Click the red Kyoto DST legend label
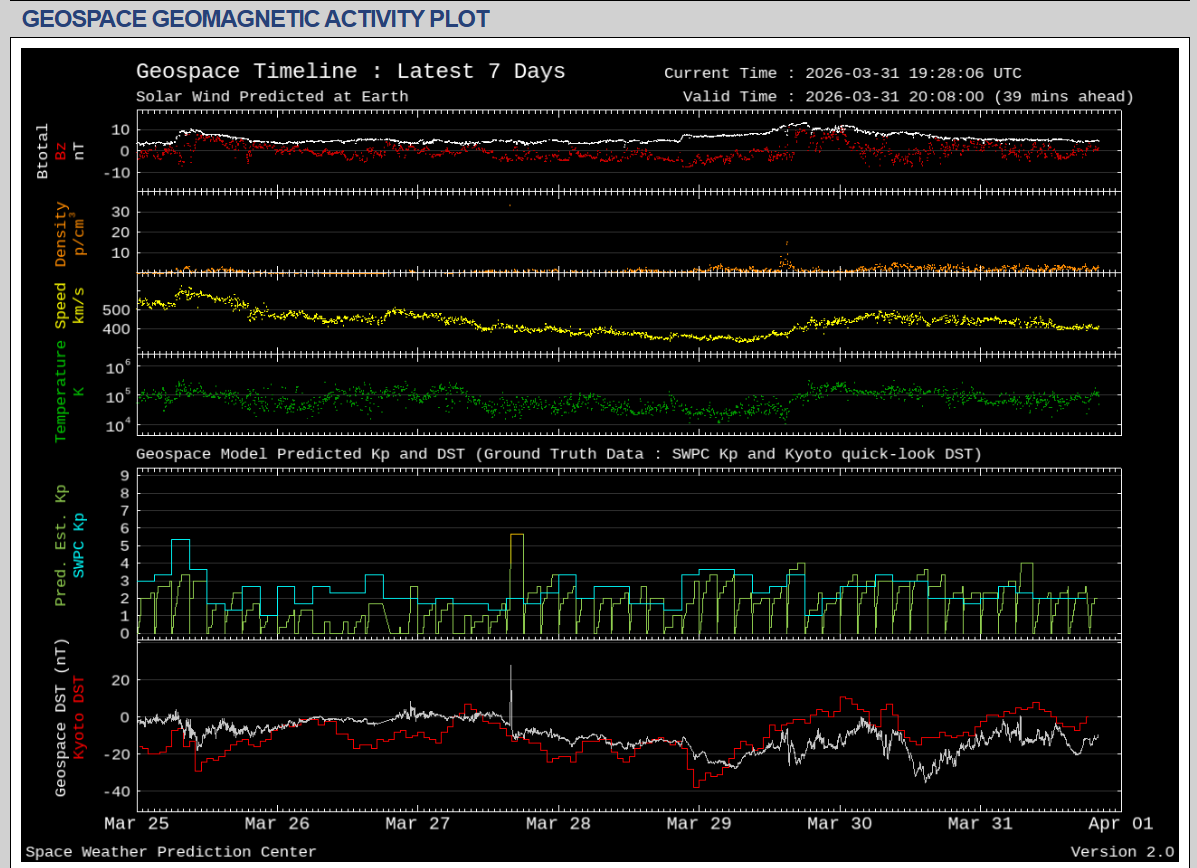The image size is (1197, 868). [79, 717]
